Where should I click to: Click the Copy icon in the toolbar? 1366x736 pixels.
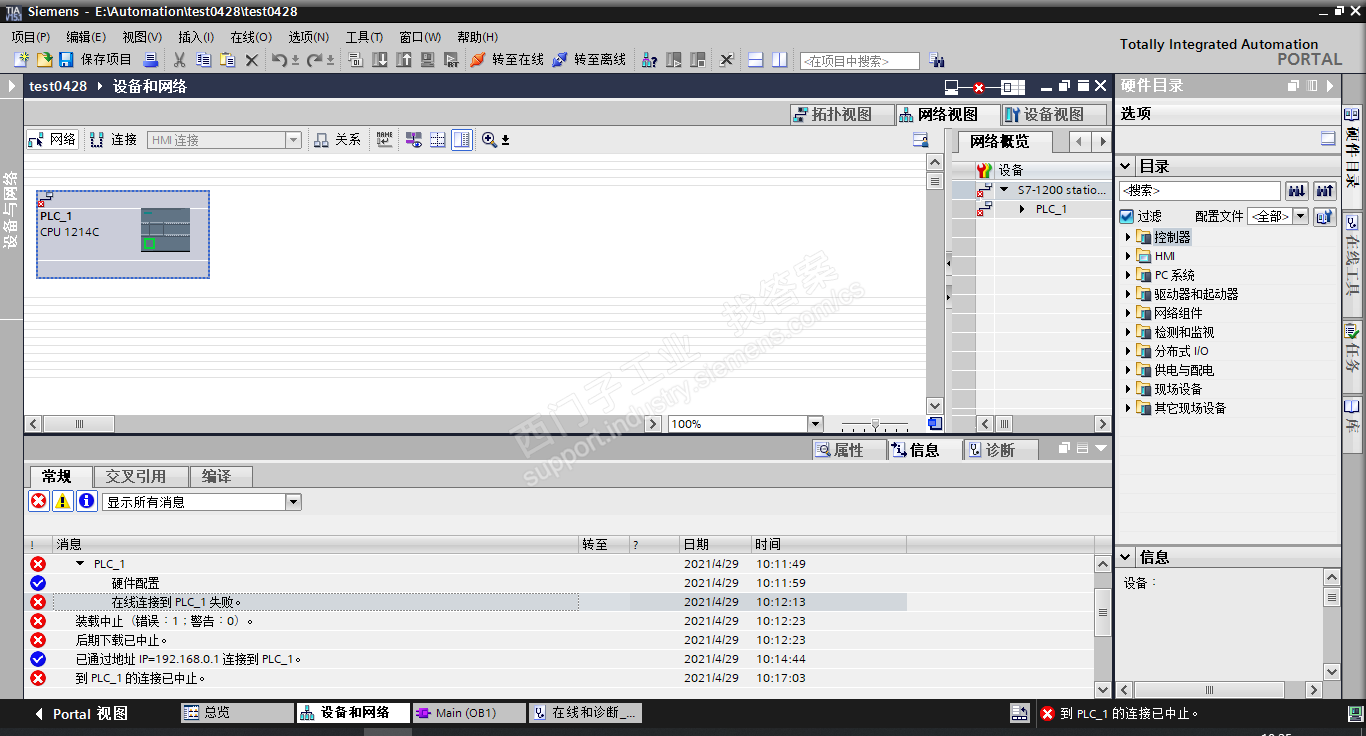pyautogui.click(x=204, y=60)
